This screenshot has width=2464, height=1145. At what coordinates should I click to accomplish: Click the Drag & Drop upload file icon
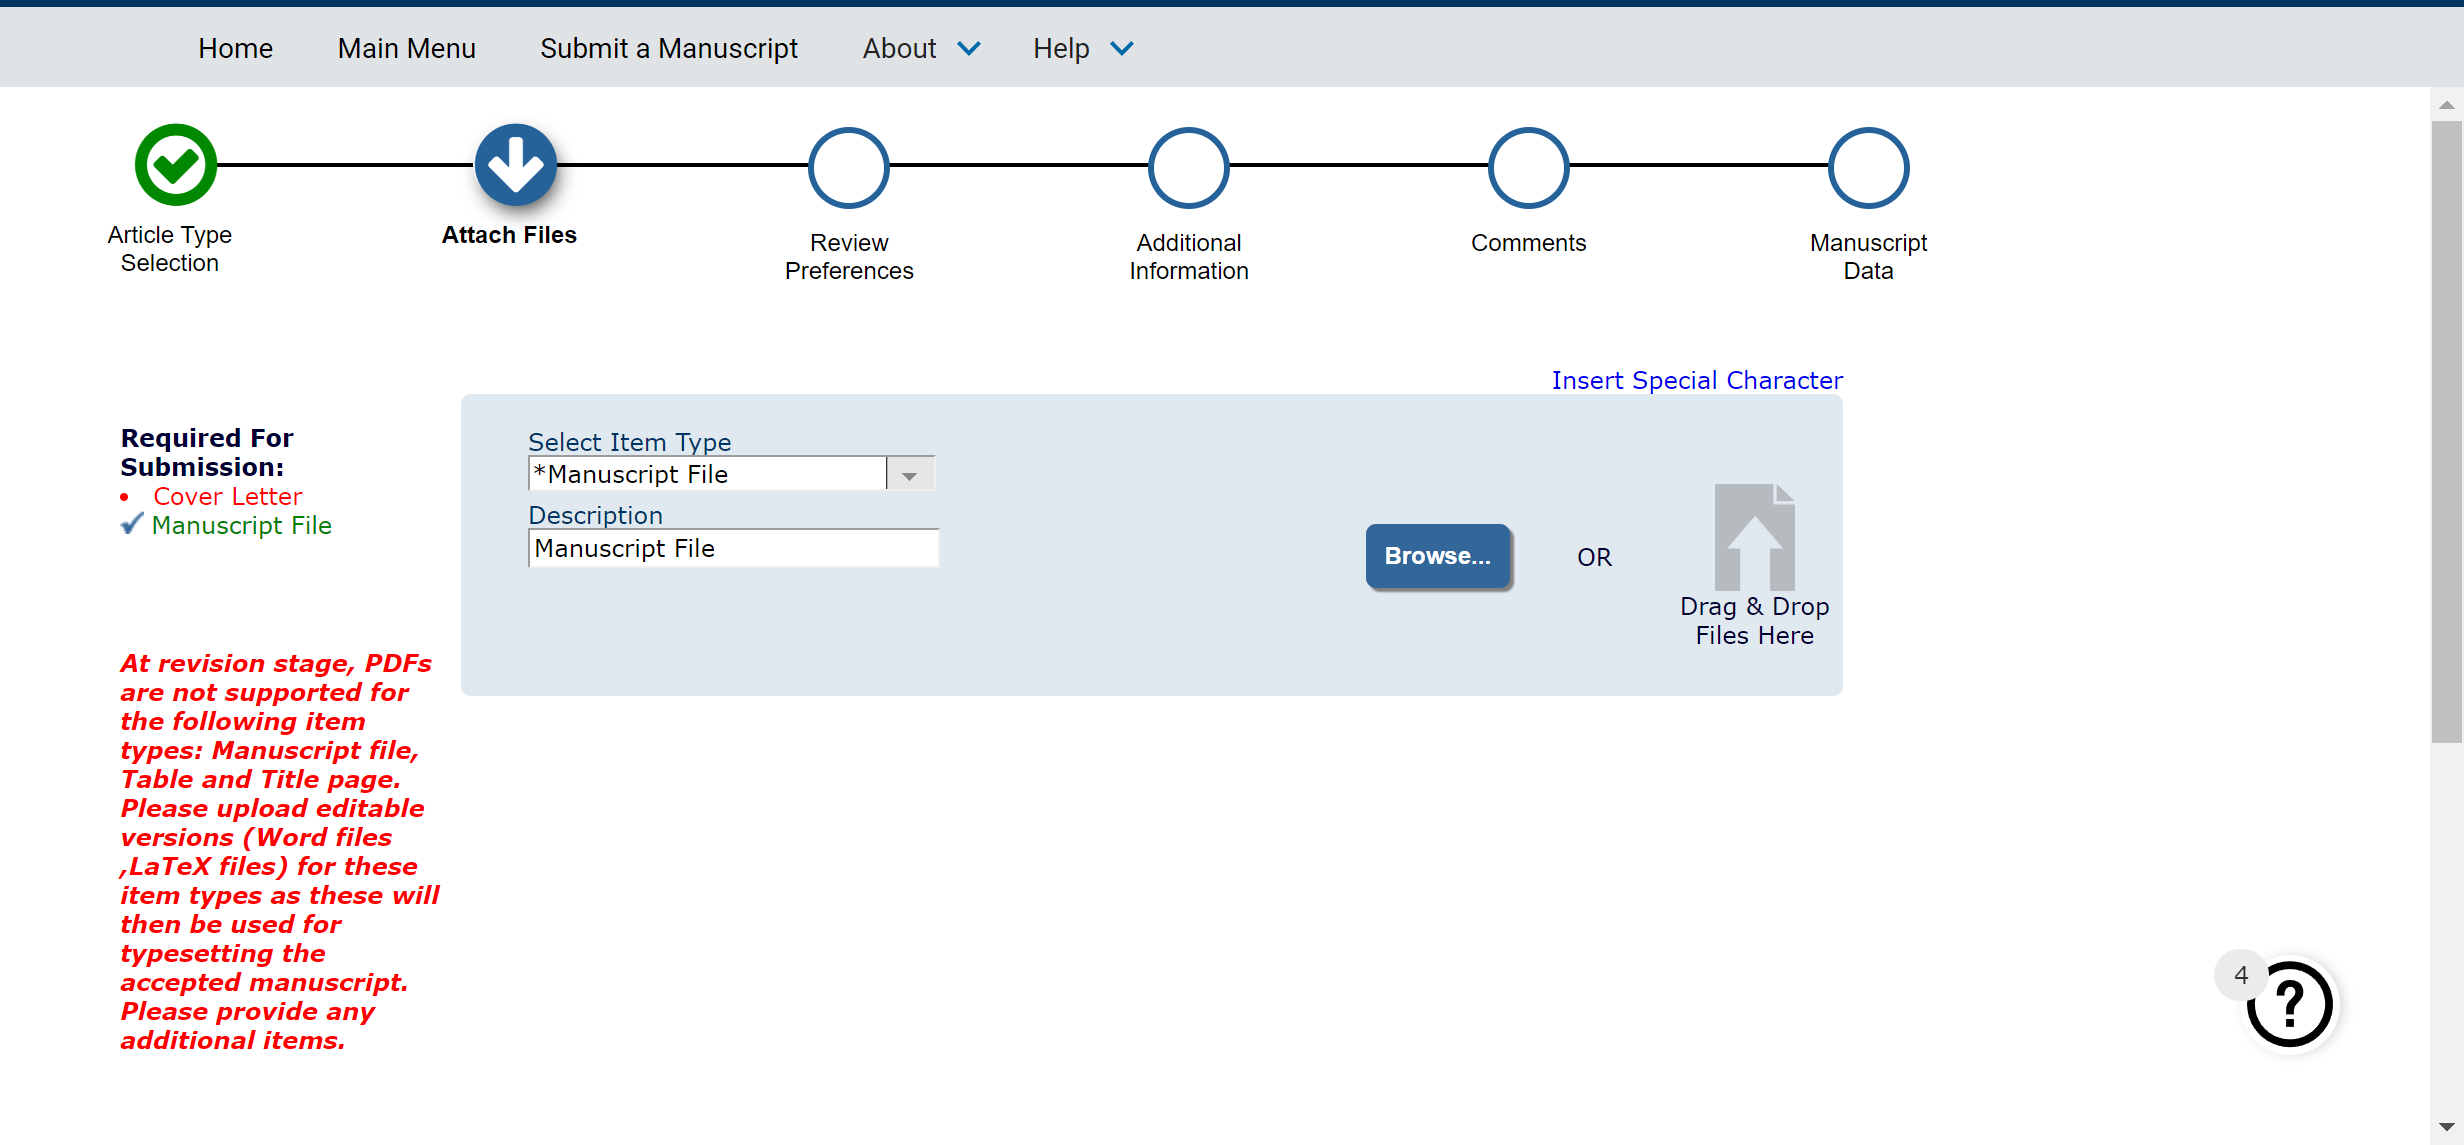1754,538
